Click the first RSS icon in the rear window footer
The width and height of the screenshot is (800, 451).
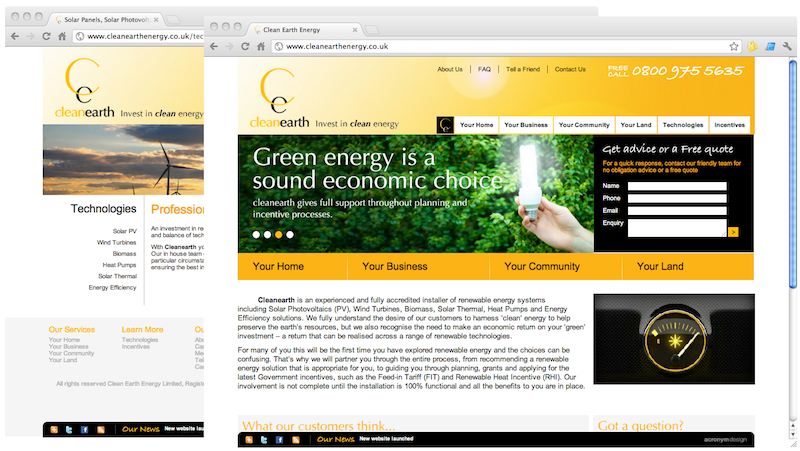(x=54, y=430)
